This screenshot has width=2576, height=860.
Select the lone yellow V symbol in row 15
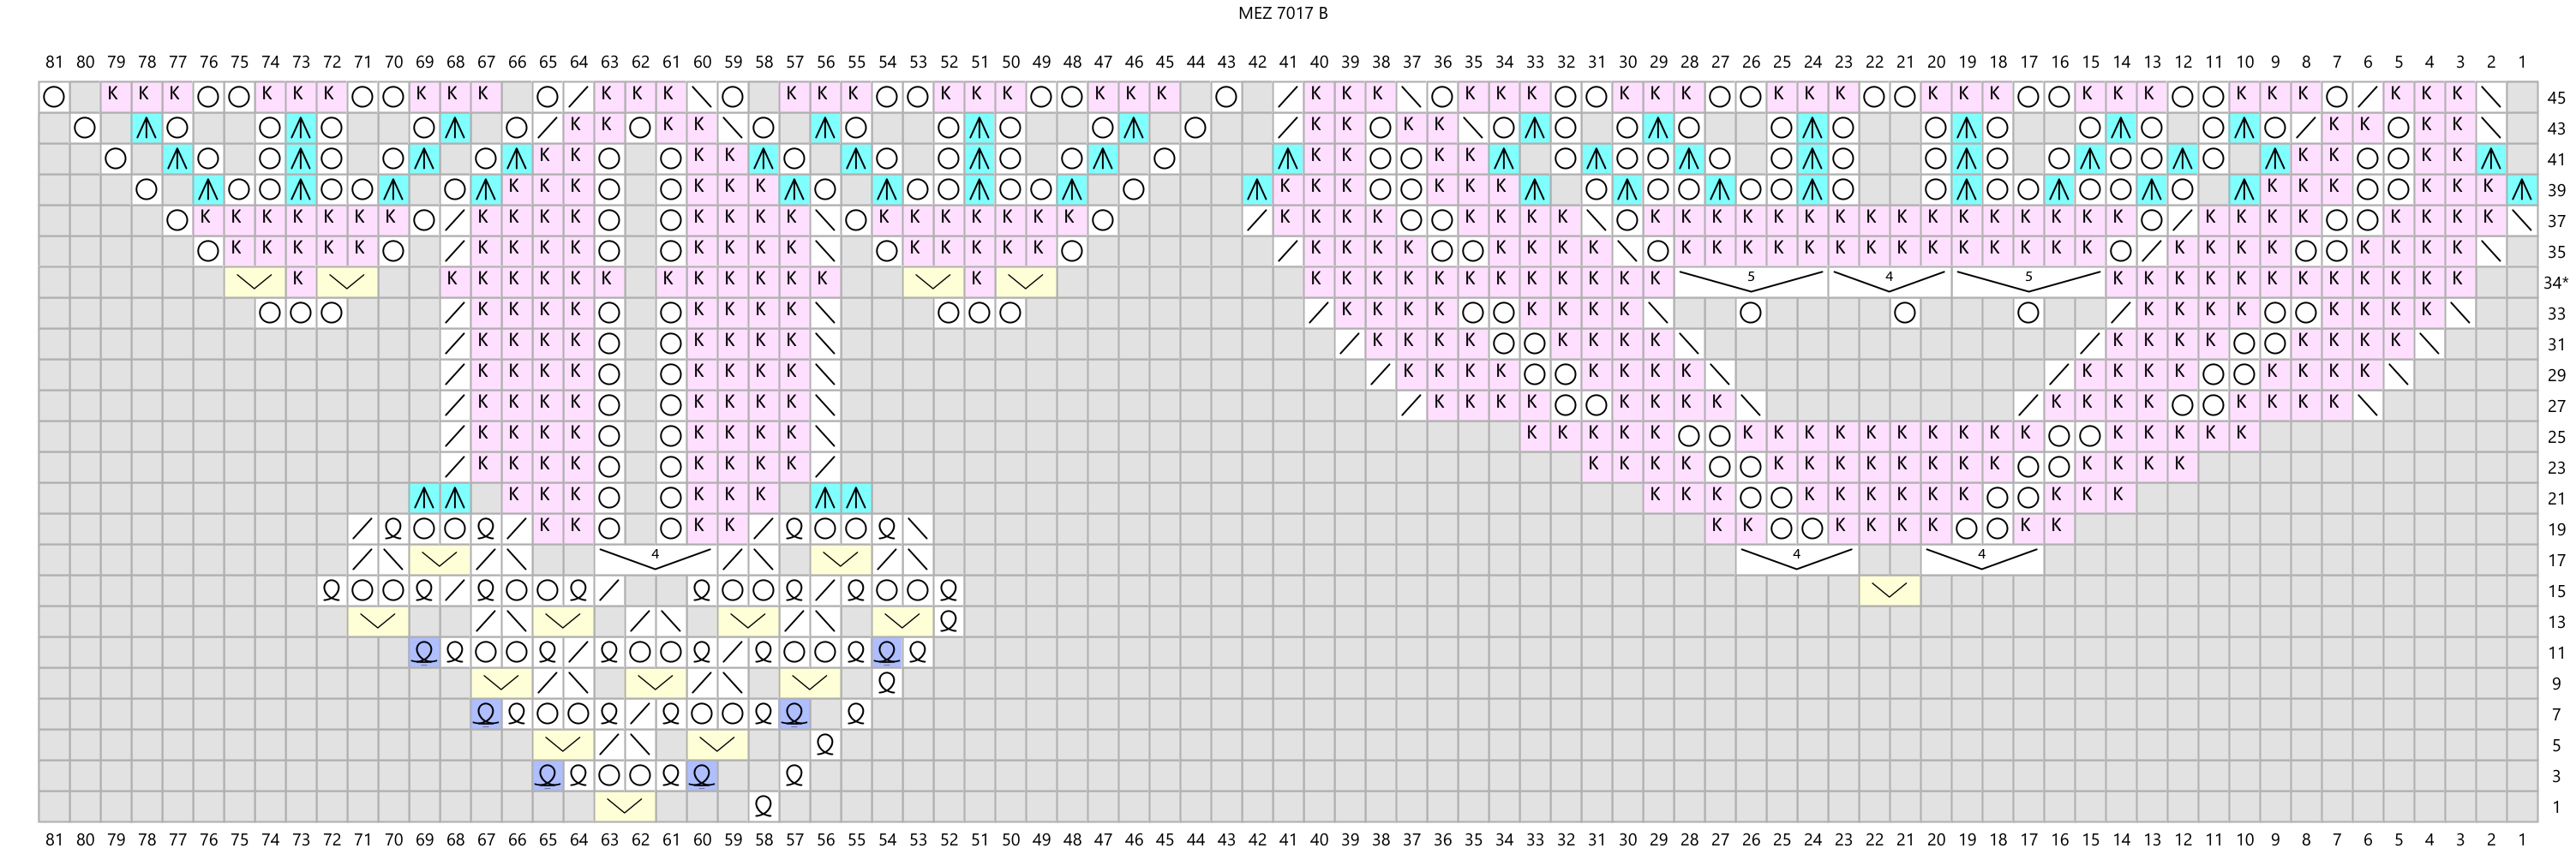1889,591
